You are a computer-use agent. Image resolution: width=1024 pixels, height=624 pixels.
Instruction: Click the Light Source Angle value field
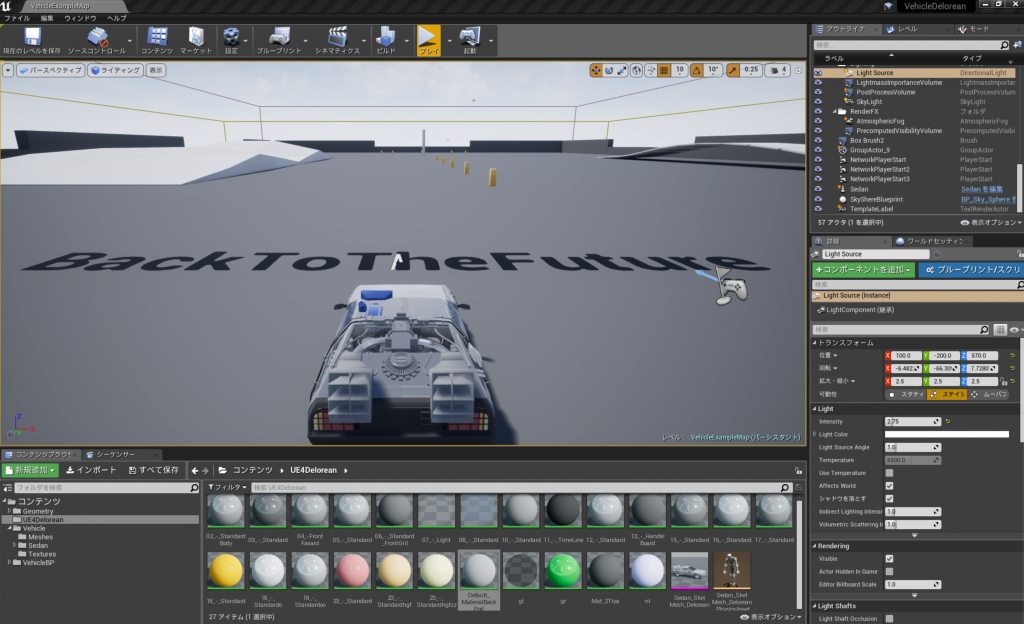(912, 448)
